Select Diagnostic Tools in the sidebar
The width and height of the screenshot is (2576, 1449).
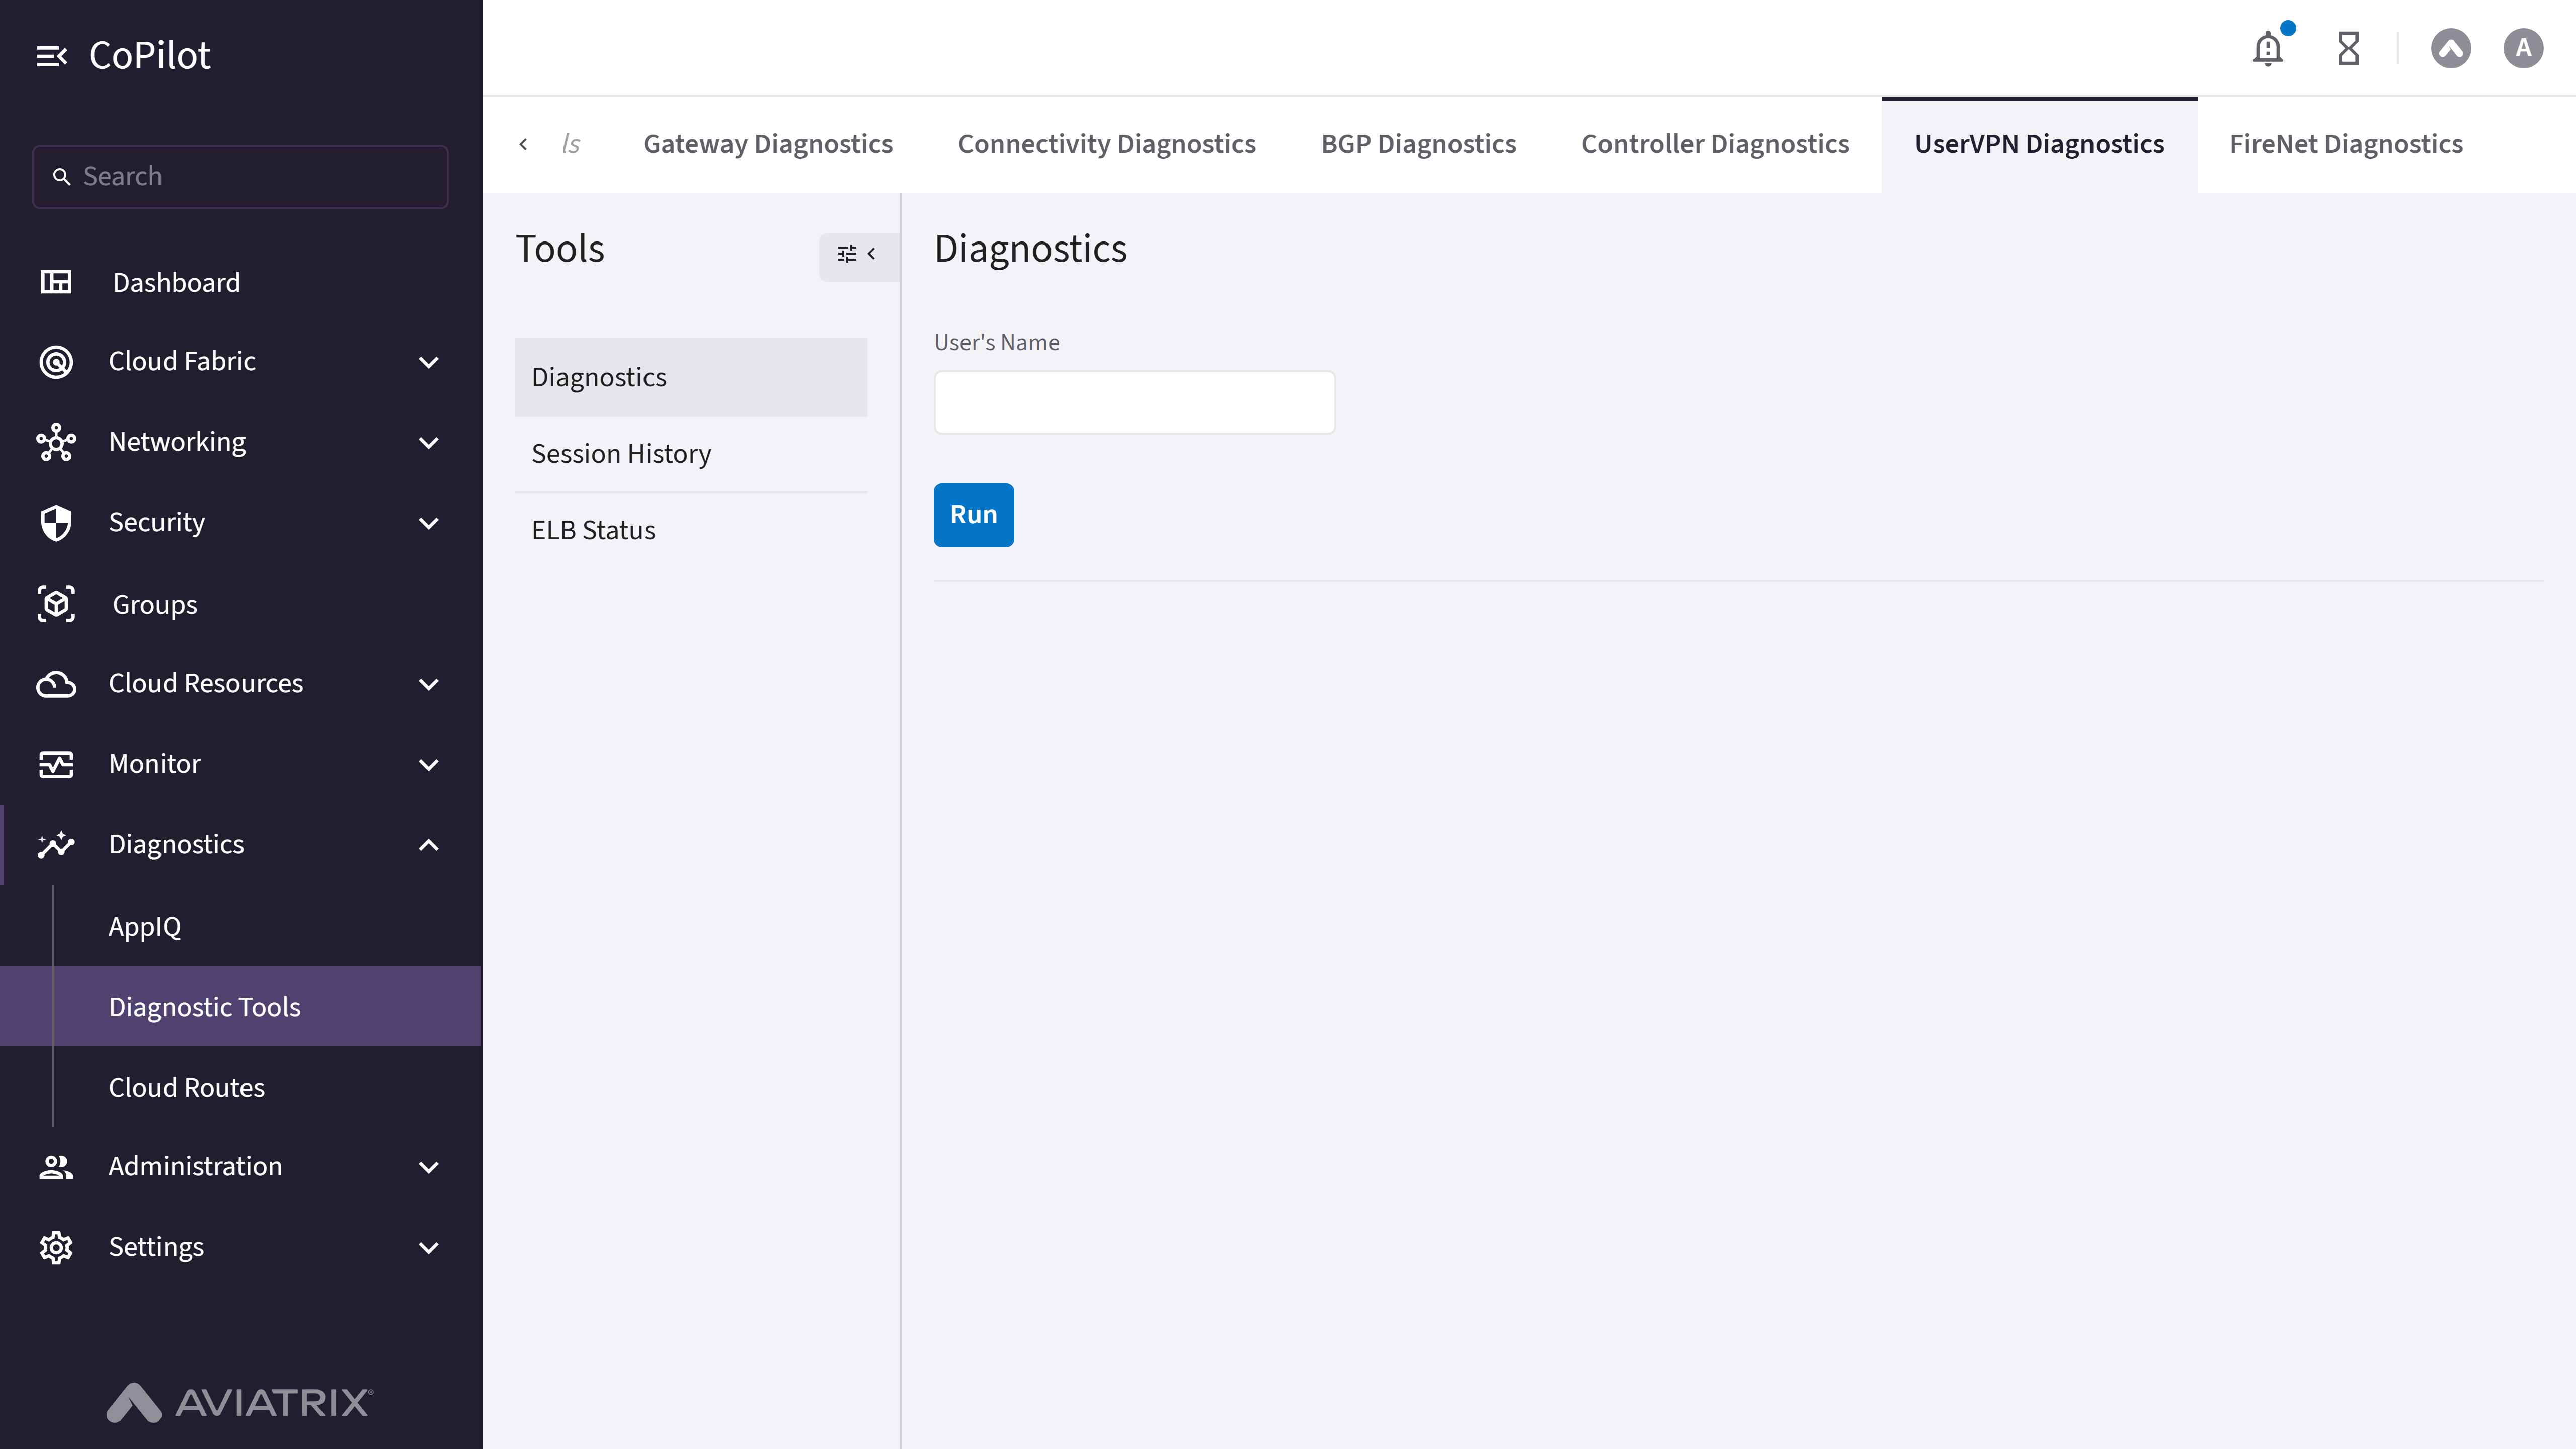240,1007
